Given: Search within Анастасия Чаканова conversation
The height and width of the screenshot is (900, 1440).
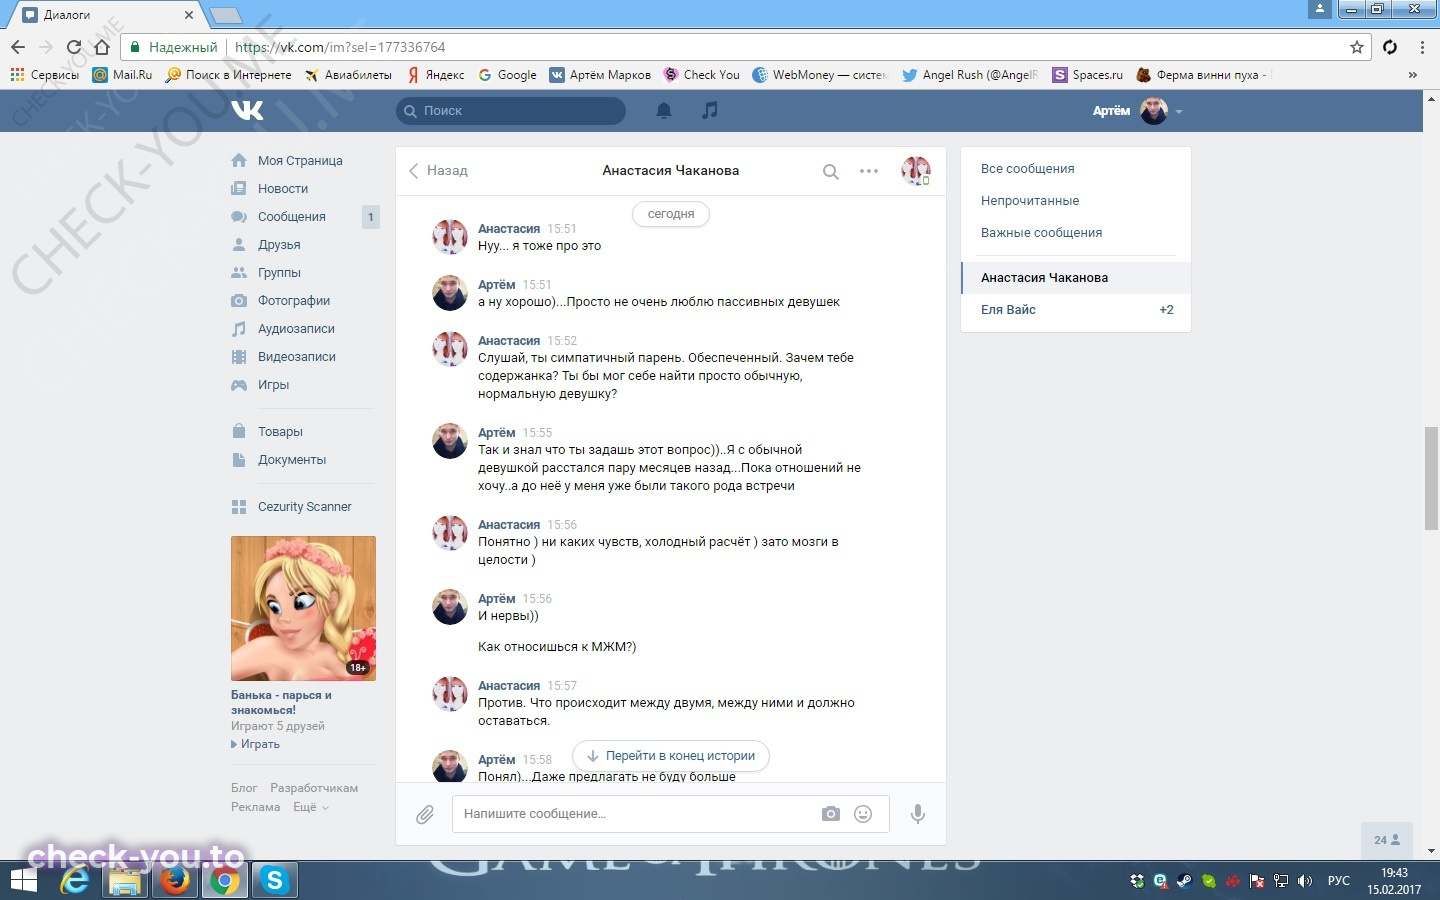Looking at the screenshot, I should click(830, 172).
